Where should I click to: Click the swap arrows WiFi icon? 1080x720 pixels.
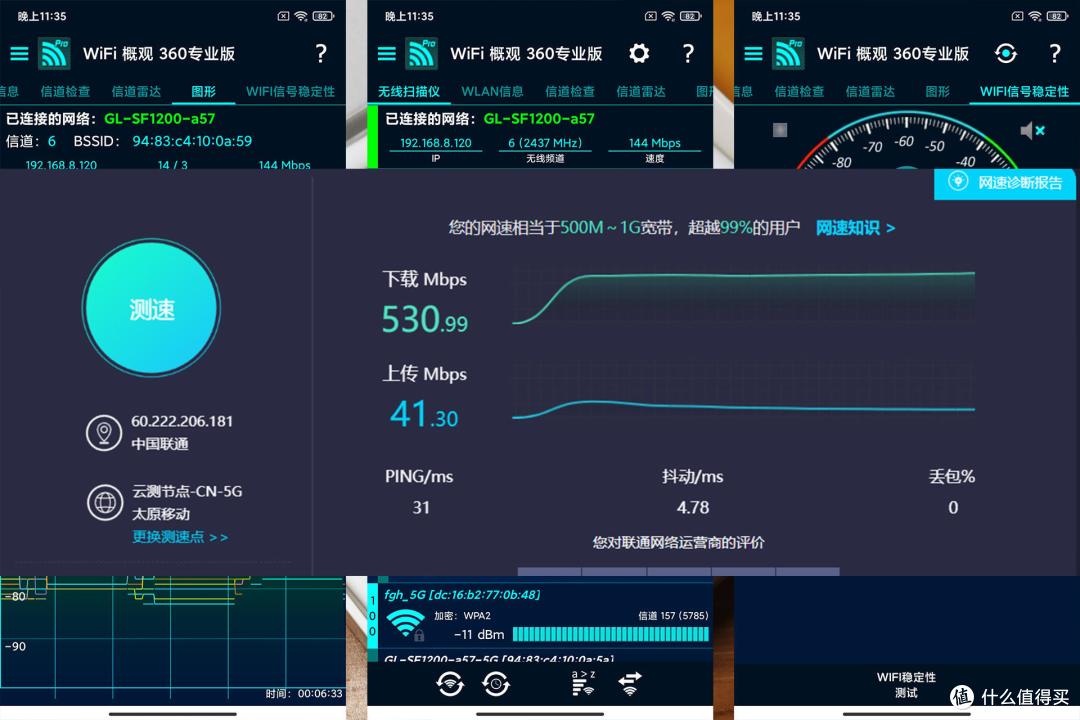point(630,683)
